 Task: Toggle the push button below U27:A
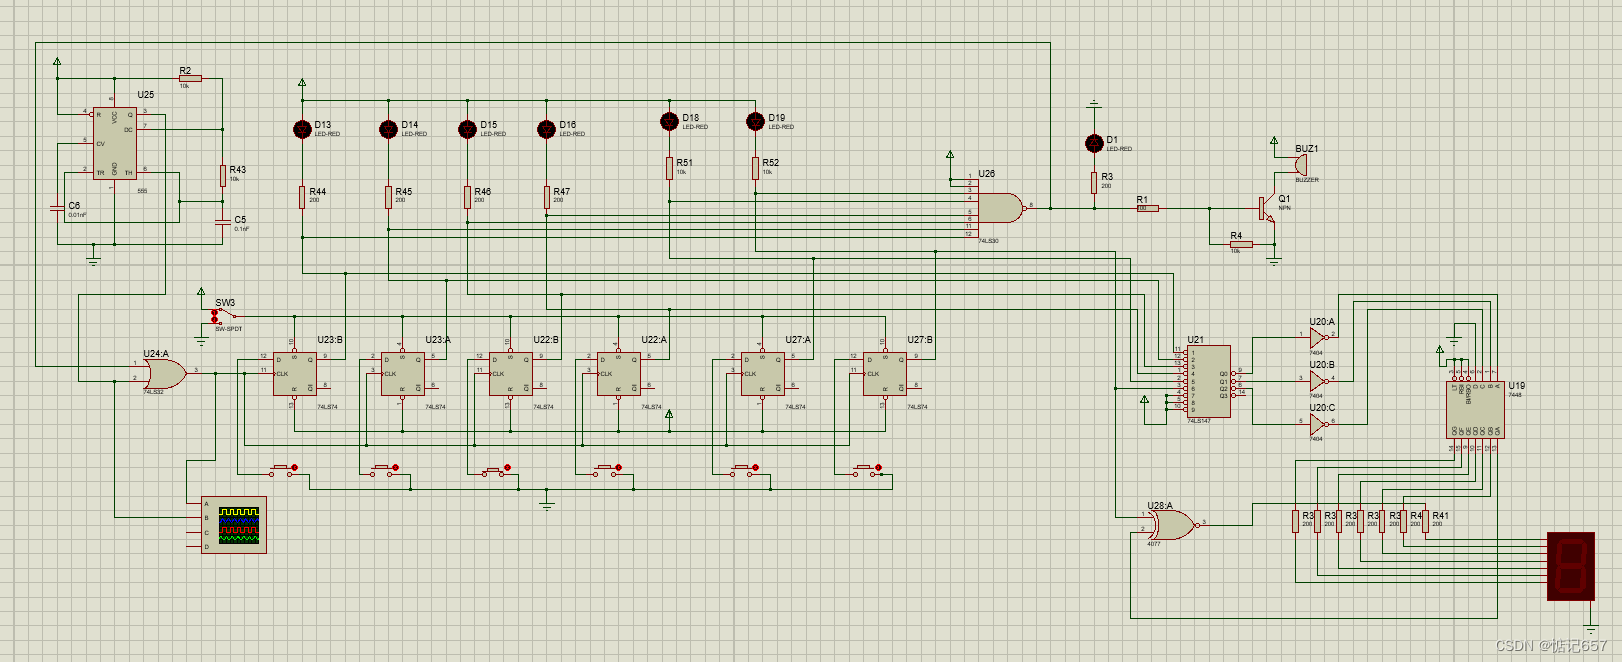745,469
